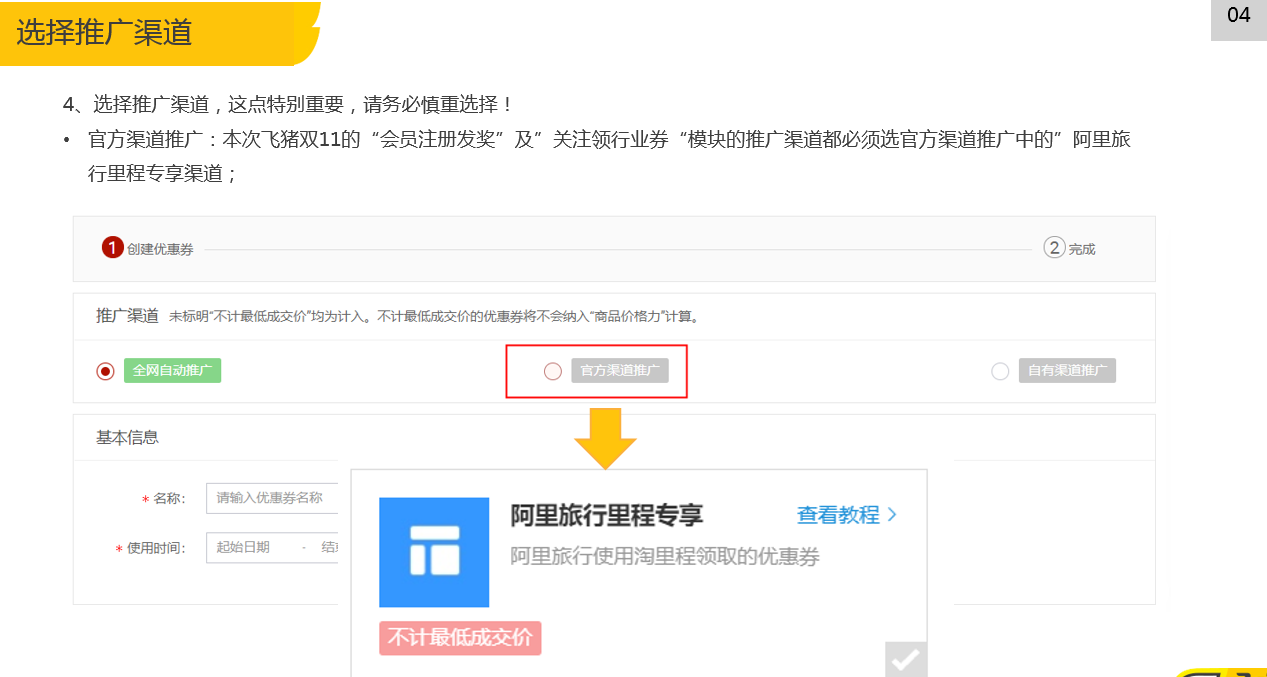Click the blue 阿里旅行里程专享 channel icon
1267x677 pixels.
[434, 552]
